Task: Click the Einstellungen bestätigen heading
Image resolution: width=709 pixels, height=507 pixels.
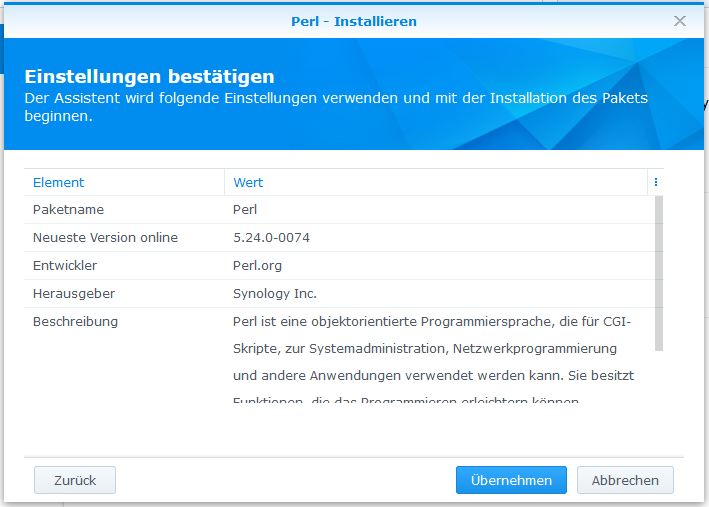Action: tap(149, 76)
